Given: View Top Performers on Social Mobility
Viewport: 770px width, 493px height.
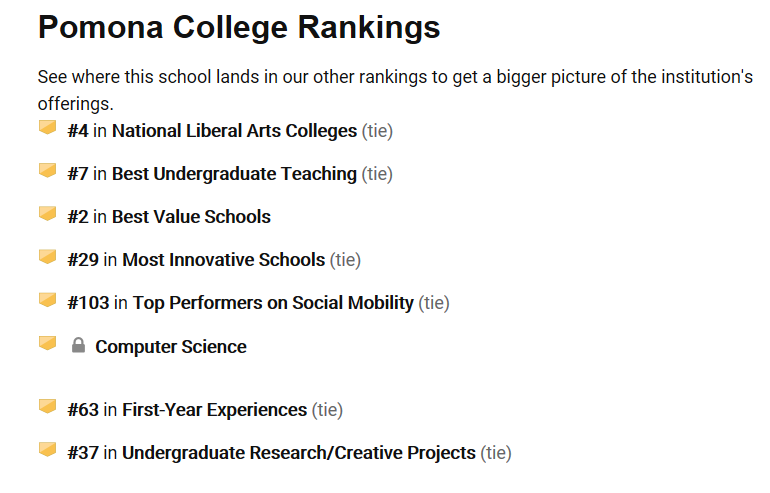Looking at the screenshot, I should point(273,303).
